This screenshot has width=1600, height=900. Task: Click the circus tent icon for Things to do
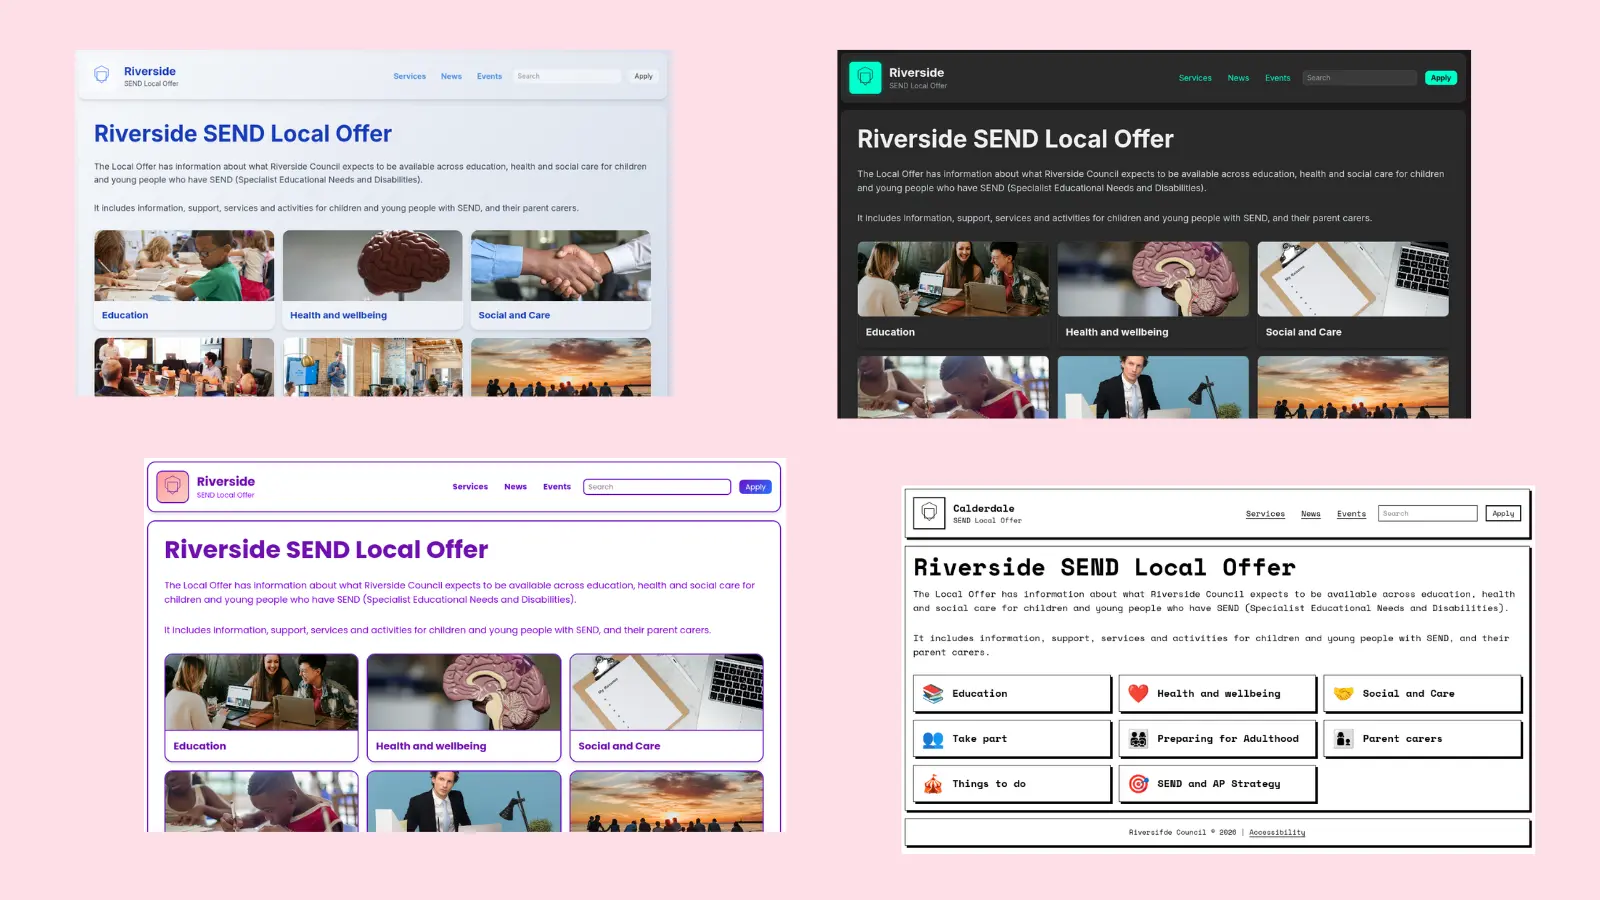933,784
